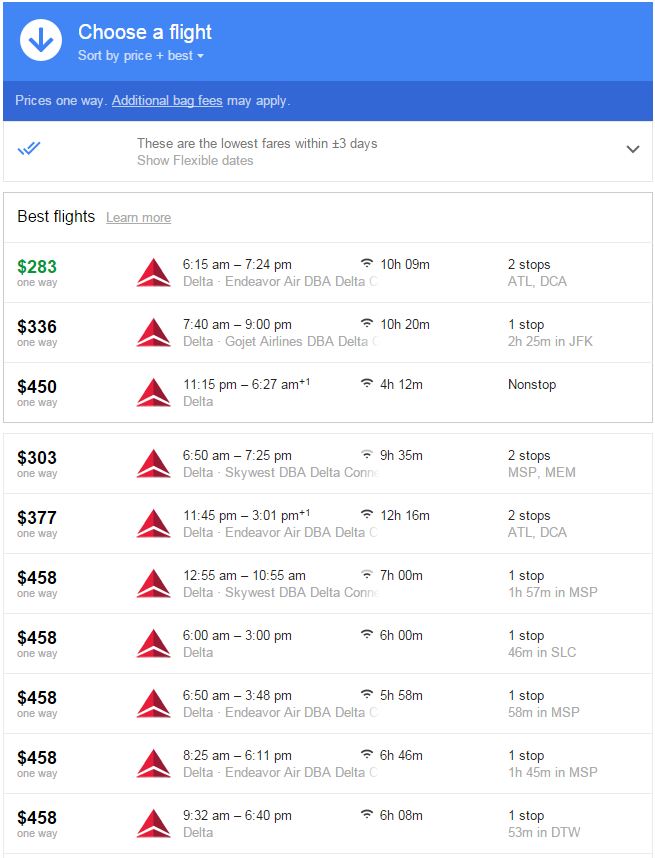Click Delta logo on the $377 flight
This screenshot has height=858, width=655.
click(x=153, y=523)
